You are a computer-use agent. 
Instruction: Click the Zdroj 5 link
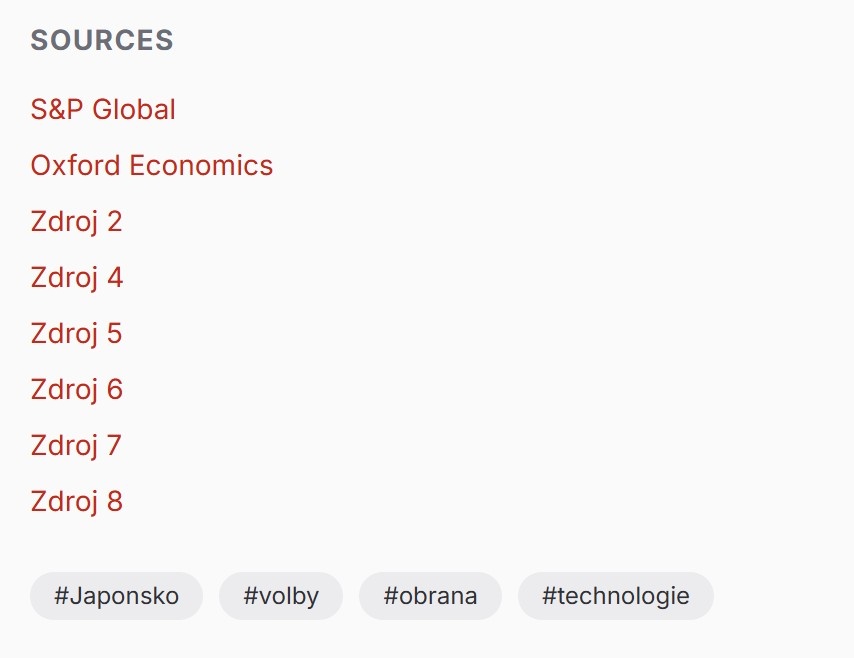coord(76,333)
